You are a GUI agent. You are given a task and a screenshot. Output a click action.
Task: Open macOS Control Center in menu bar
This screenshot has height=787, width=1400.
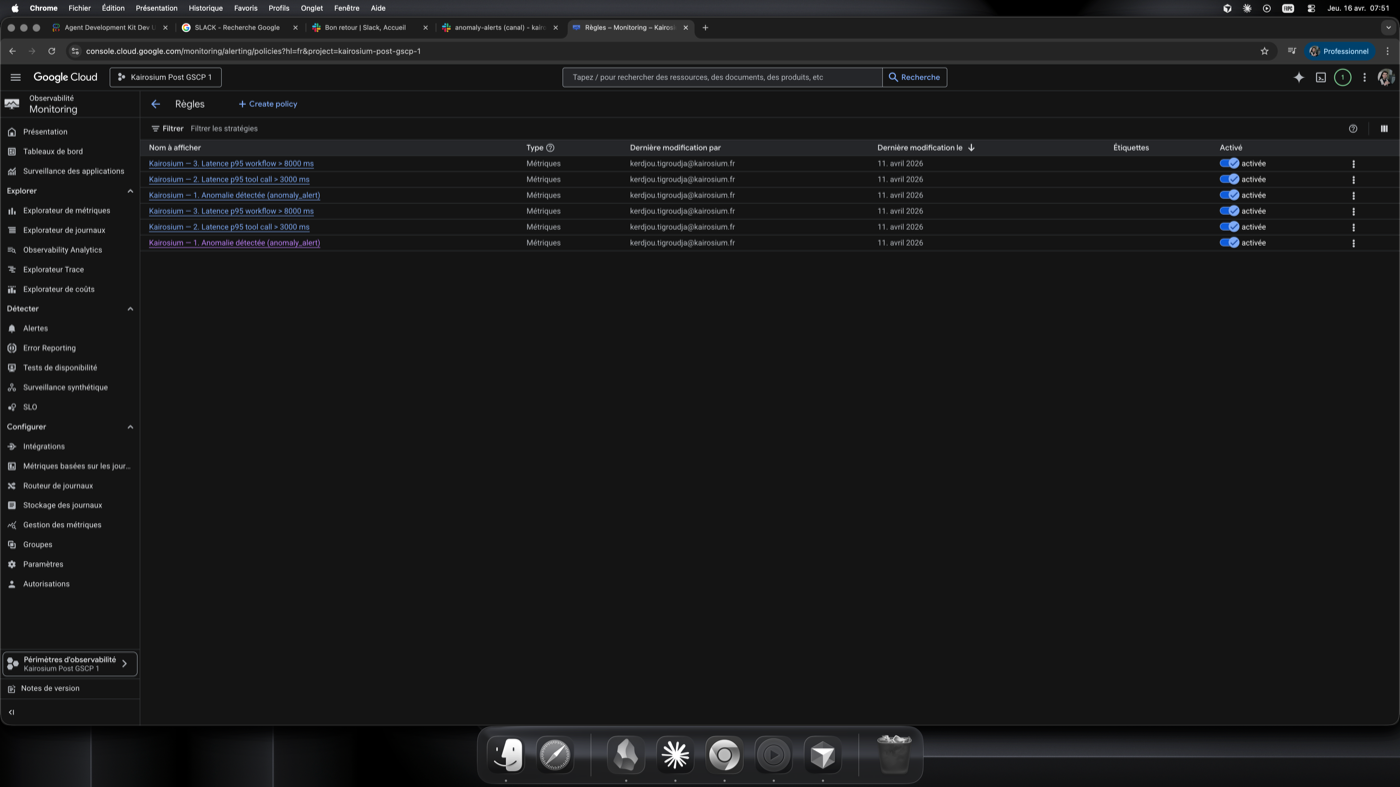1311,8
